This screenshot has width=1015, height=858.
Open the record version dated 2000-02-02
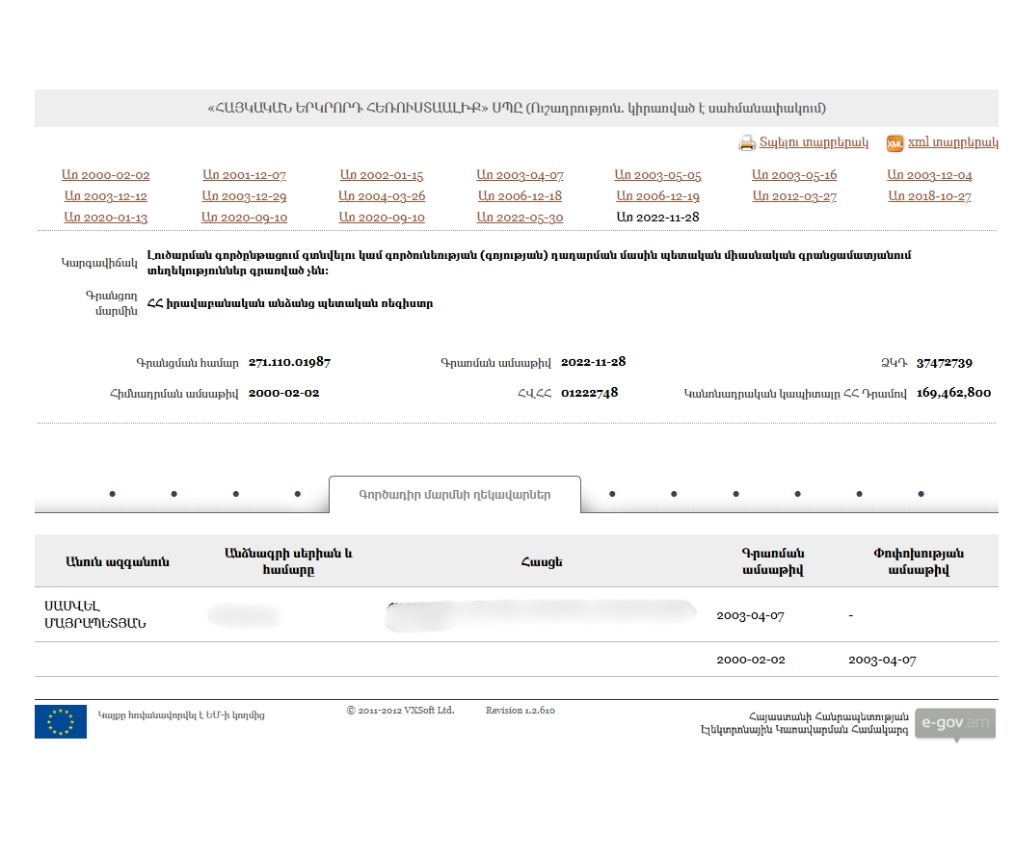tap(106, 175)
